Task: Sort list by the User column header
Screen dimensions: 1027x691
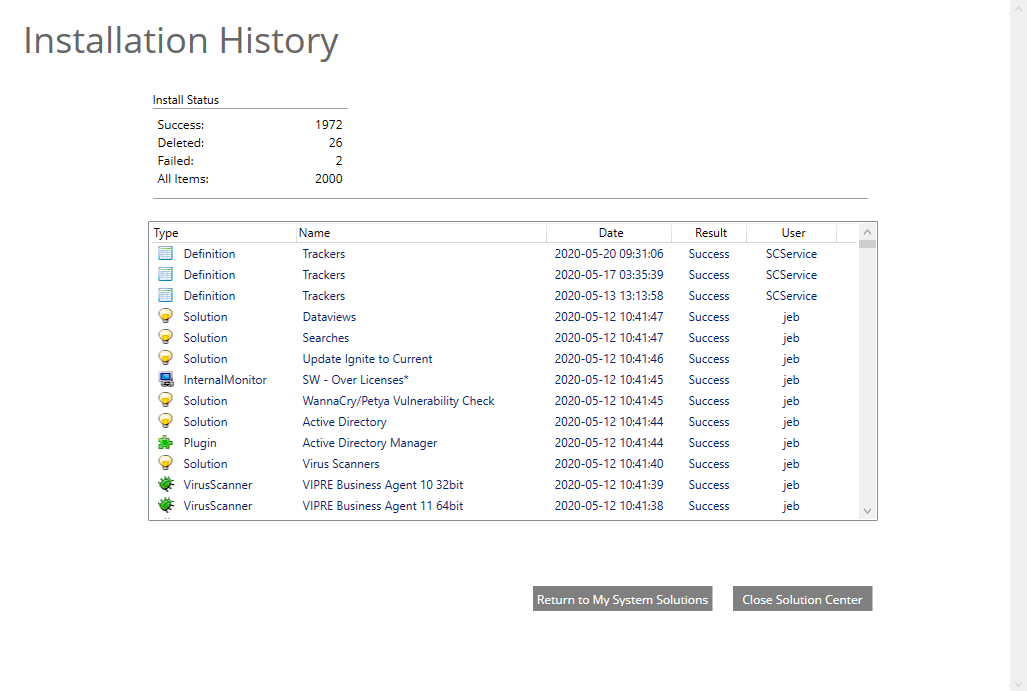Action: click(x=793, y=233)
